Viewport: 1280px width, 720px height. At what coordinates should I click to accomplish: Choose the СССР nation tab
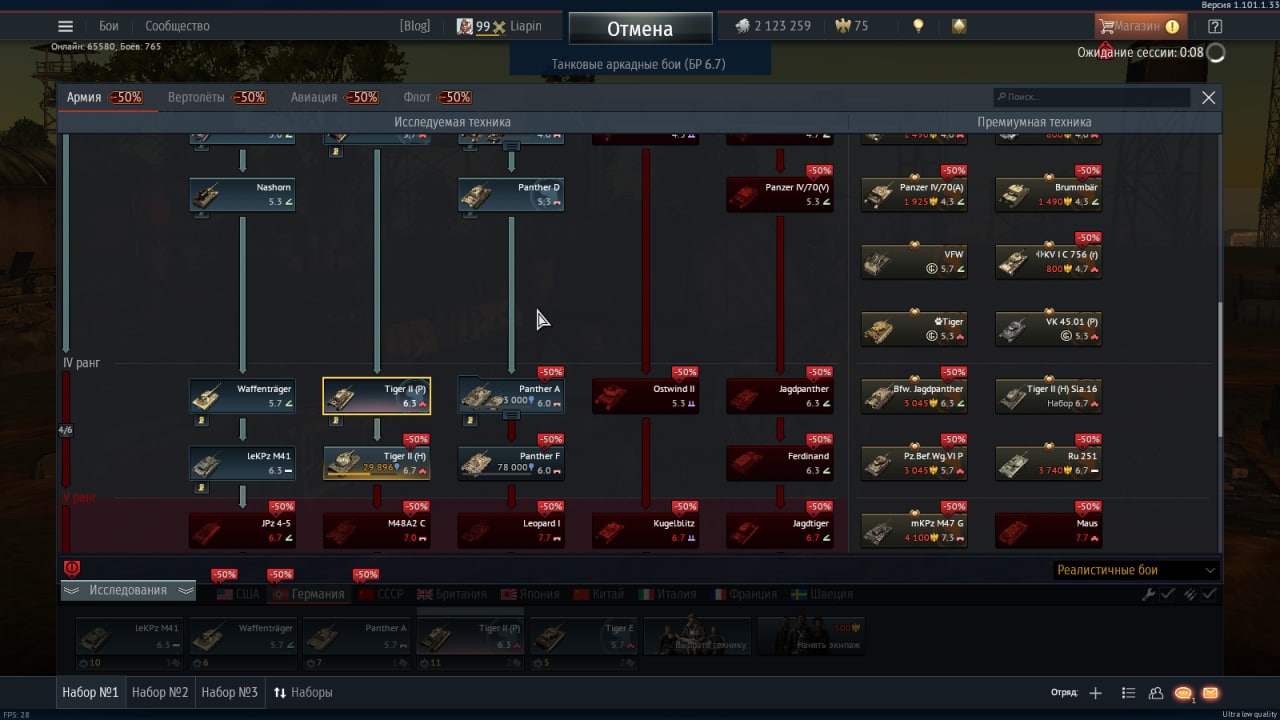tap(381, 594)
